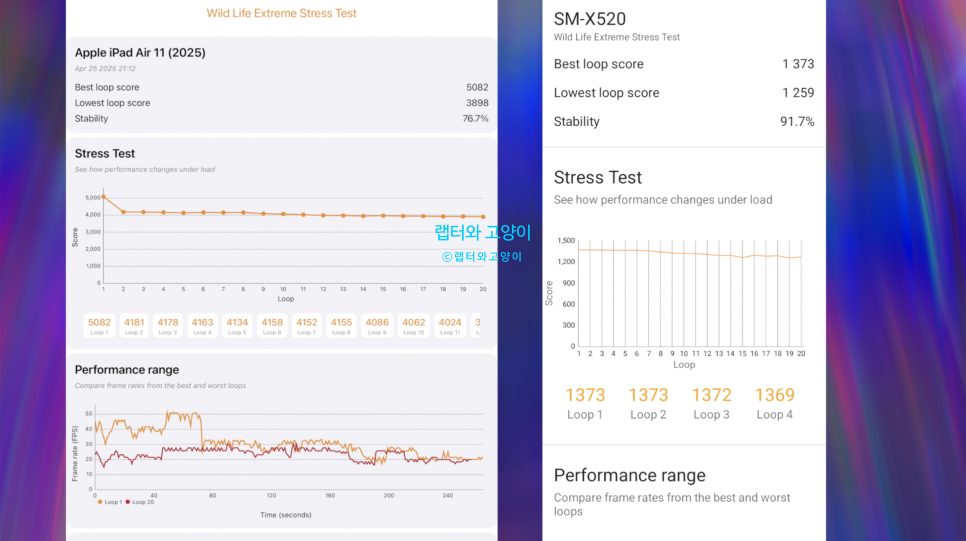This screenshot has width=966, height=541.
Task: Click the Stress Test heading in iPad panel
Action: pos(105,153)
